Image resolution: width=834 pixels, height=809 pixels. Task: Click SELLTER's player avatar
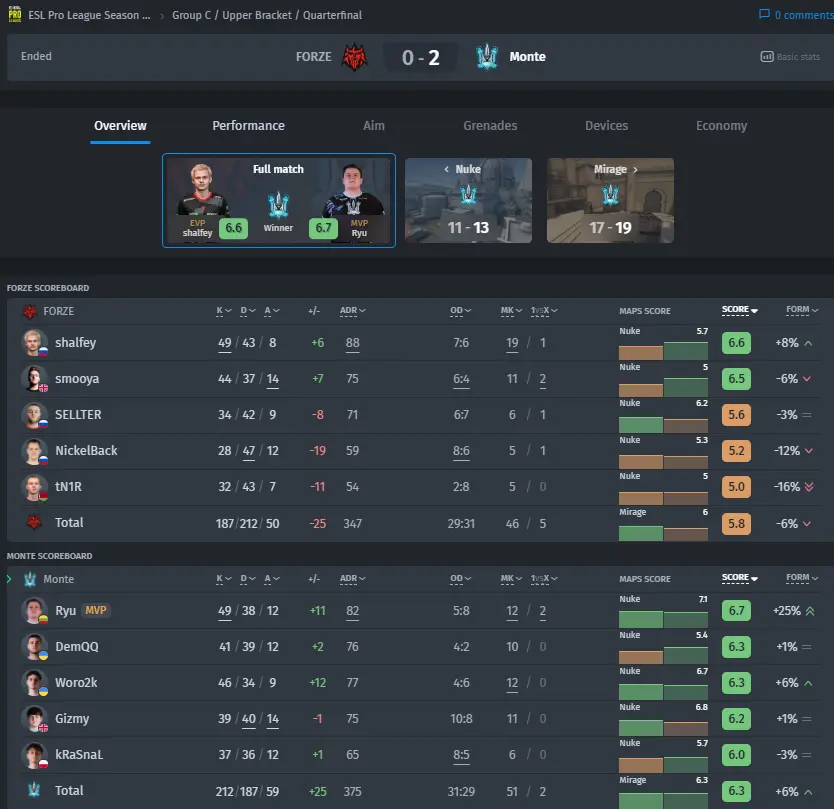tap(34, 415)
